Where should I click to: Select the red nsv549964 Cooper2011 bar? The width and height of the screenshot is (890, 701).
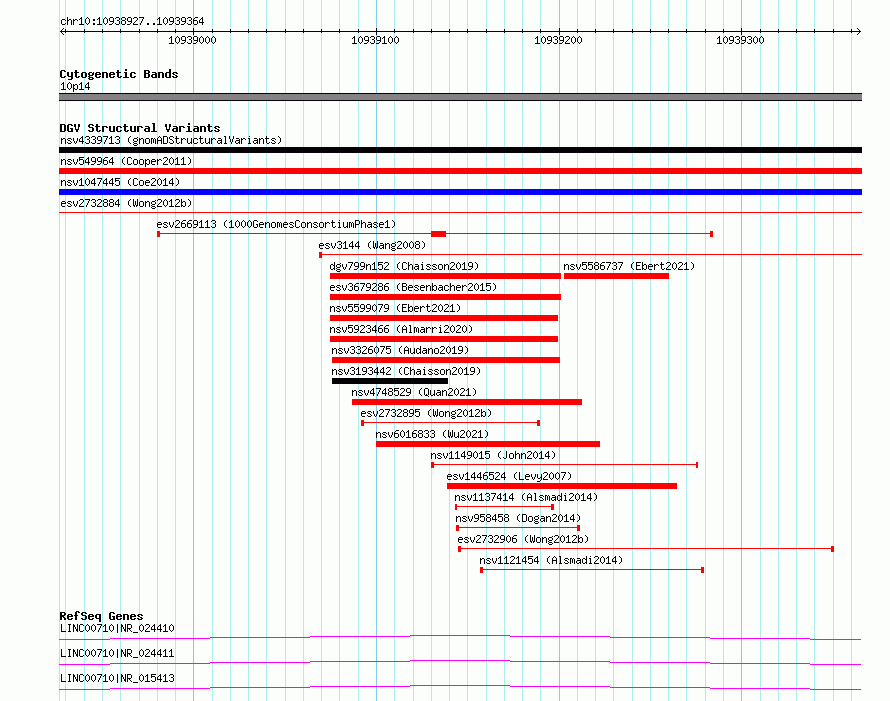coord(460,171)
